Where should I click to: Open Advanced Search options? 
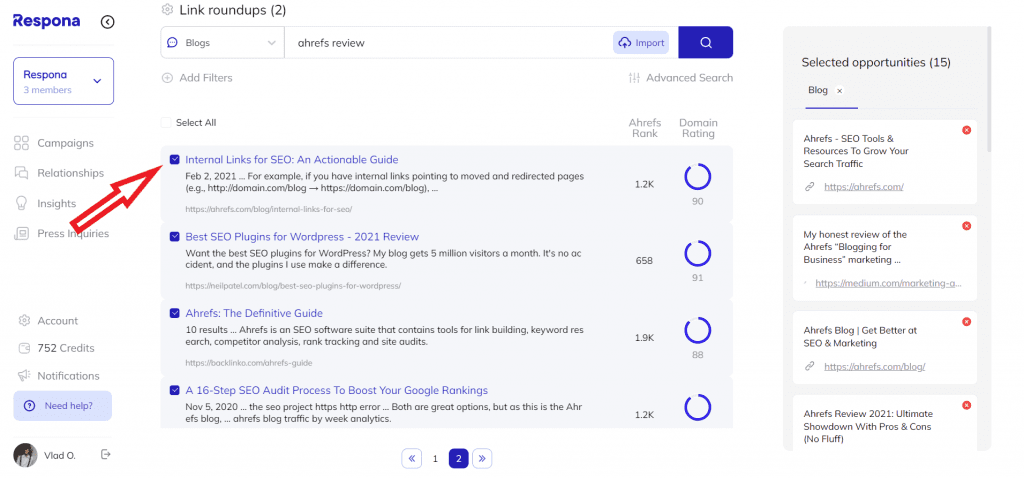(x=680, y=78)
